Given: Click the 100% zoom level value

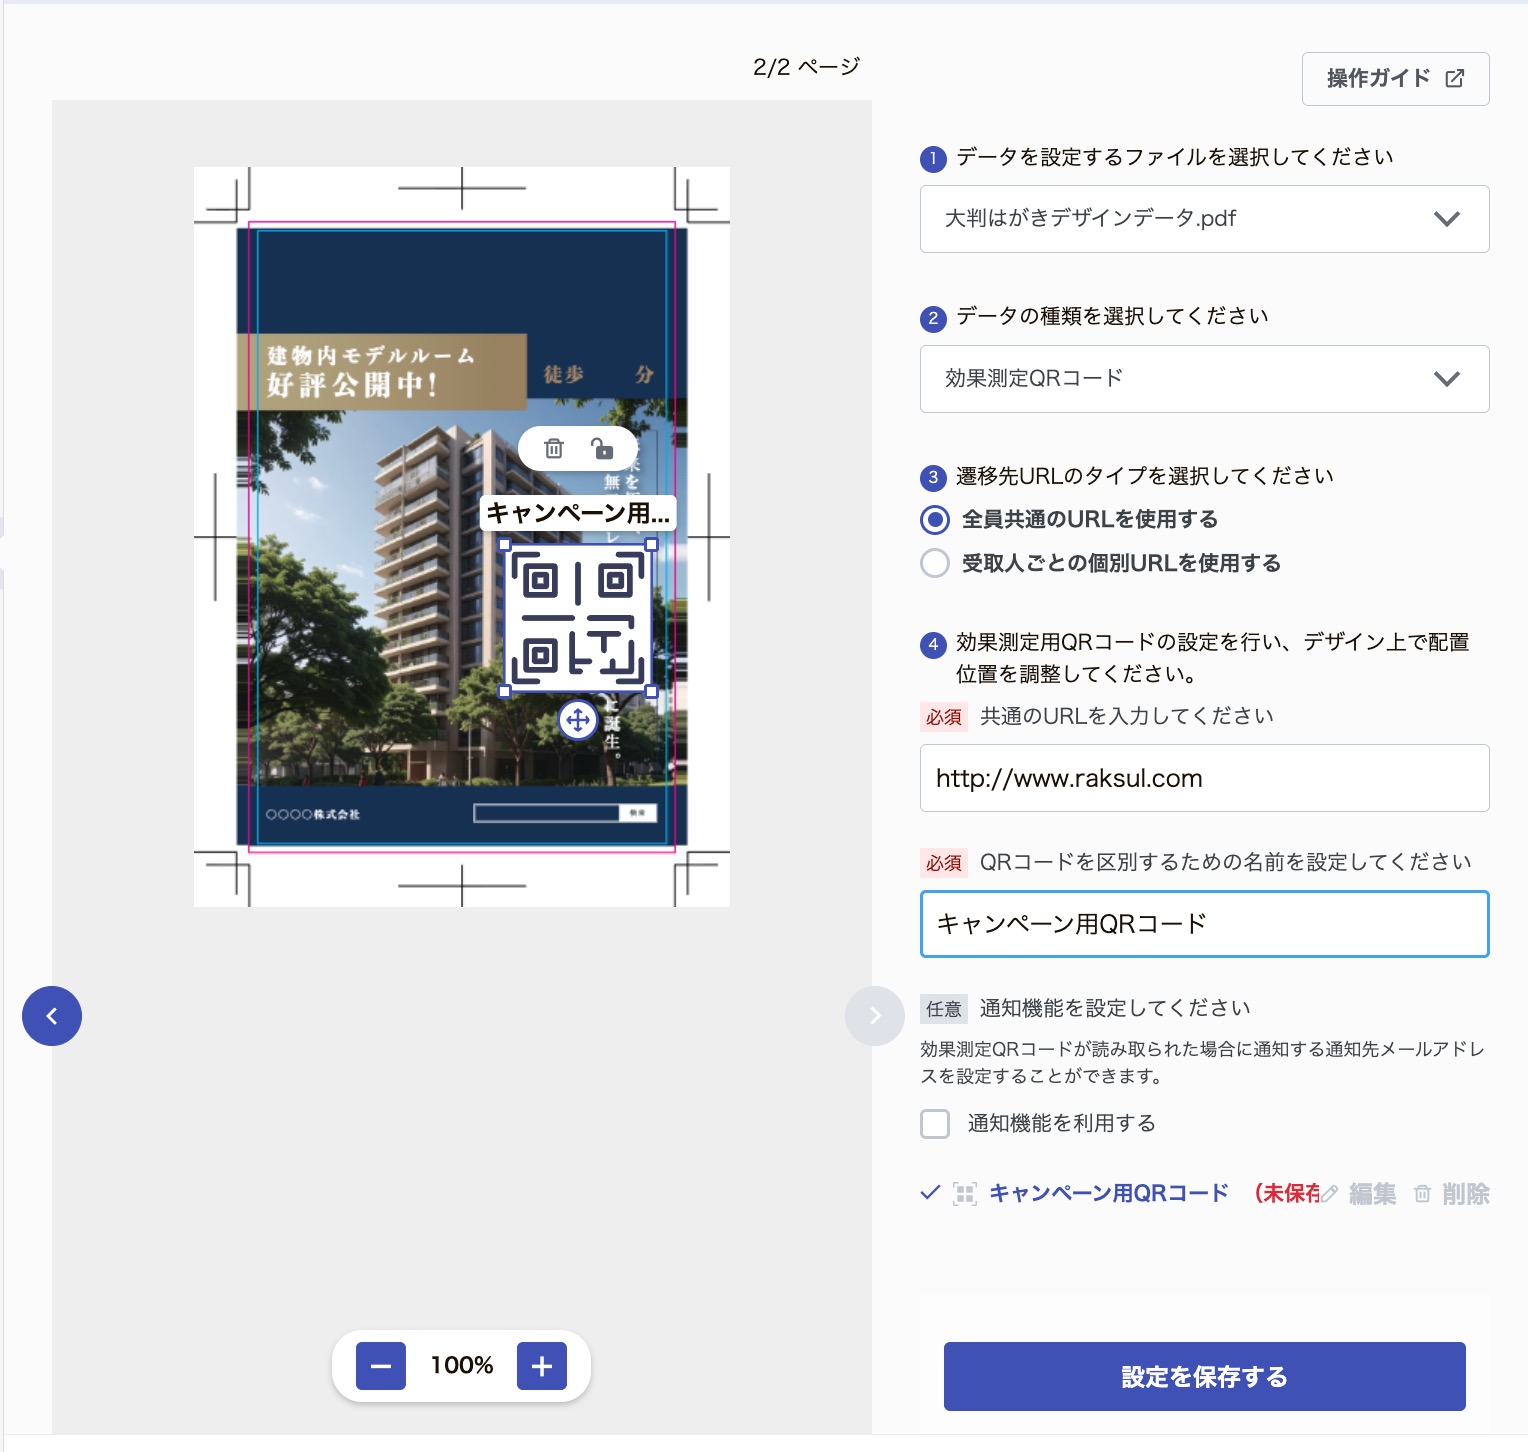Looking at the screenshot, I should click(462, 1366).
